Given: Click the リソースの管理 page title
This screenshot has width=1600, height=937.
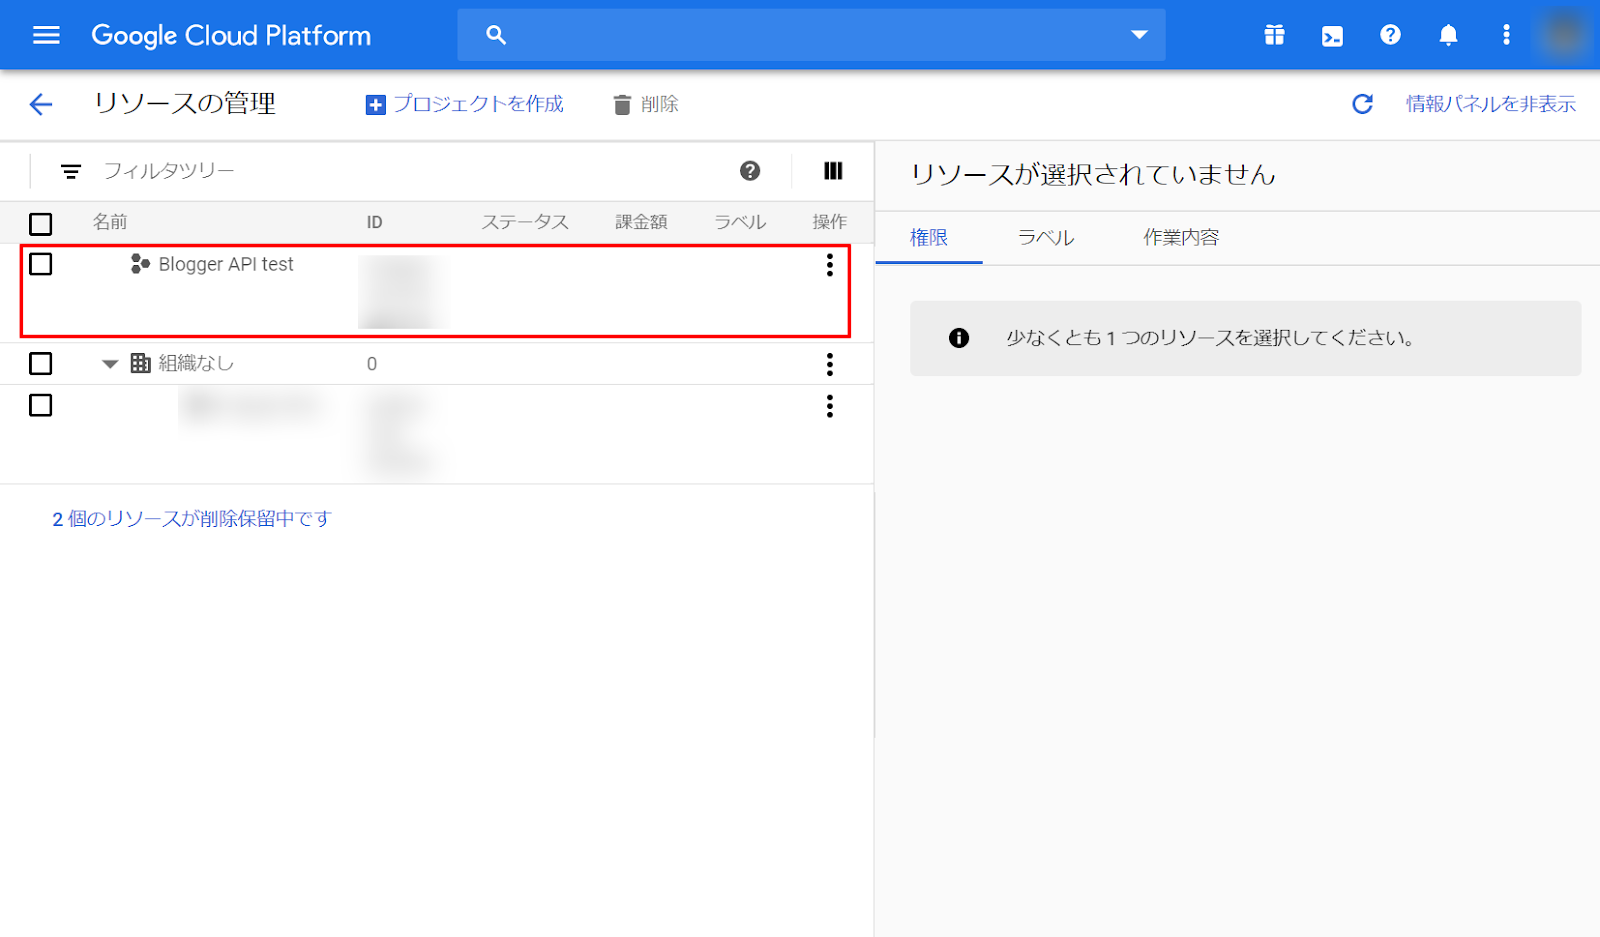Looking at the screenshot, I should (185, 104).
